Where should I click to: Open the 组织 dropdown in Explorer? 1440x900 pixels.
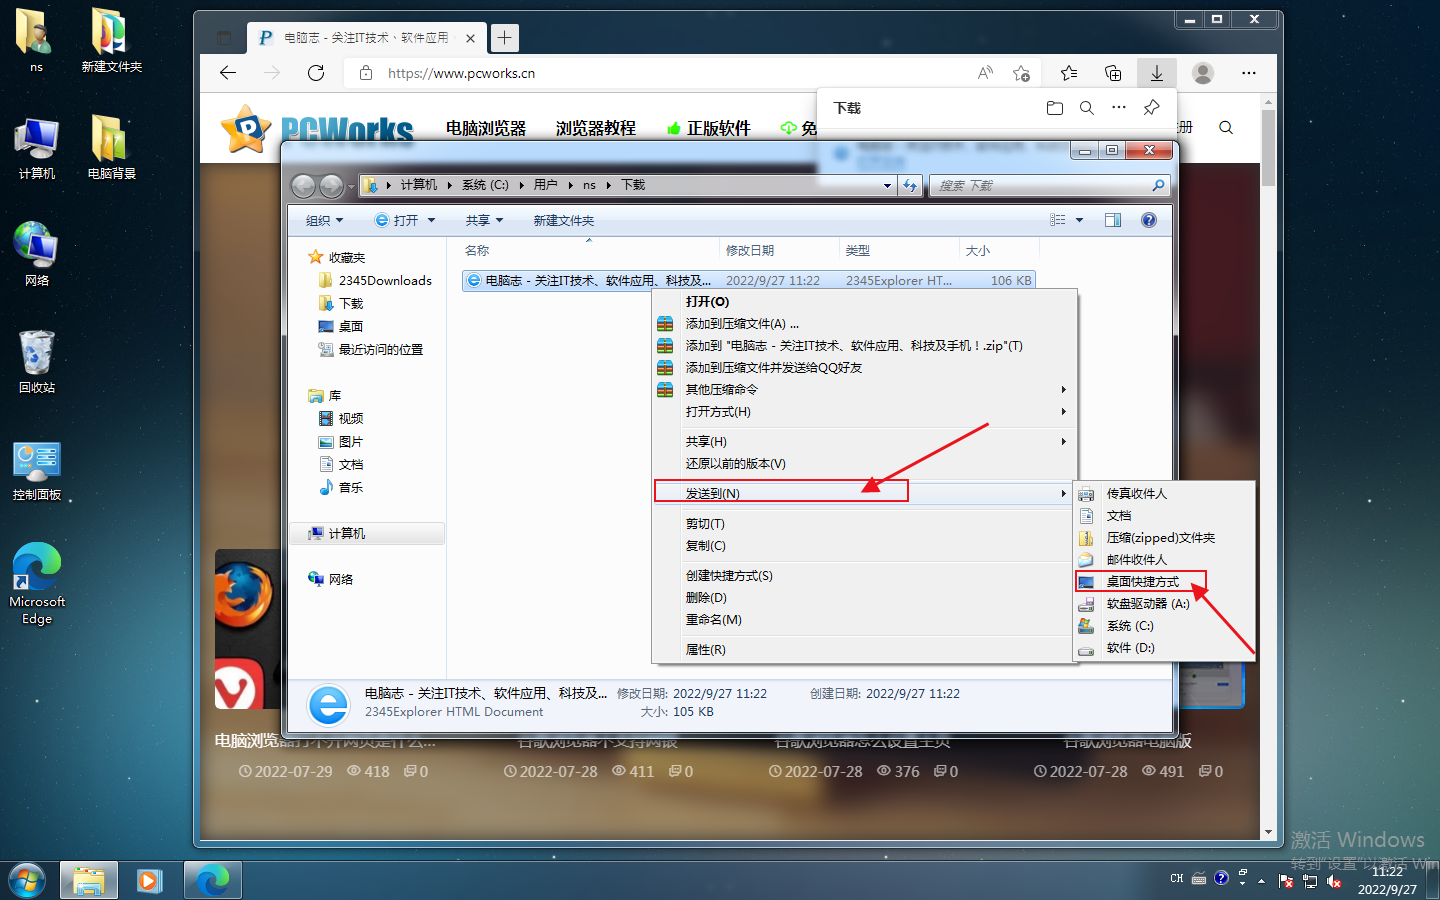[324, 220]
